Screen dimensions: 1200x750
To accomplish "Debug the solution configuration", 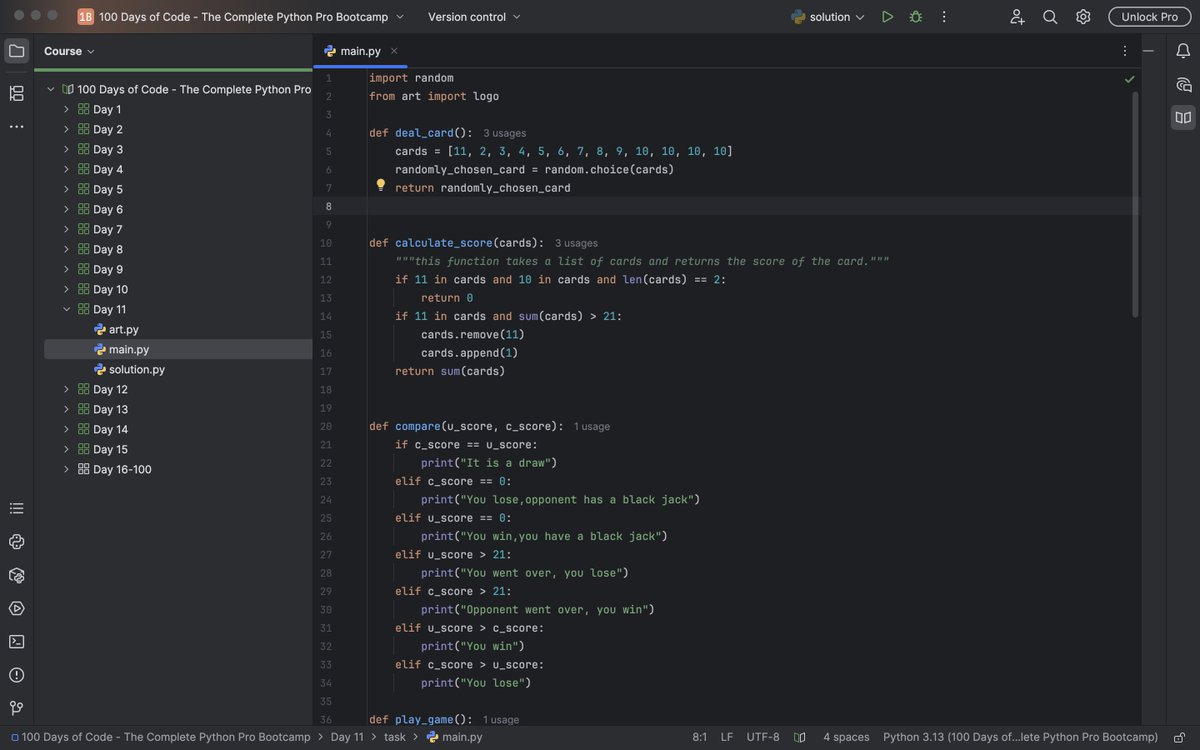I will [916, 17].
